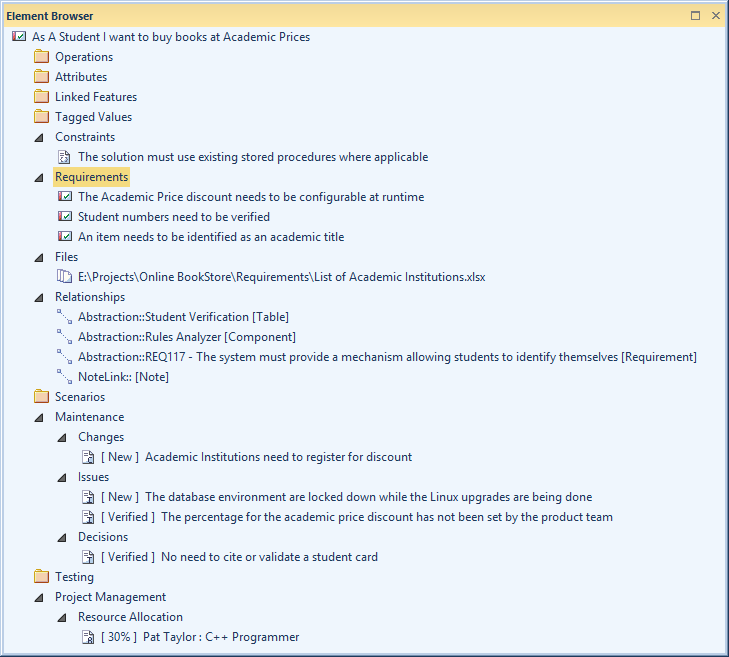Select the Scenarios folder label
Viewport: 729px width, 657px height.
pos(80,397)
